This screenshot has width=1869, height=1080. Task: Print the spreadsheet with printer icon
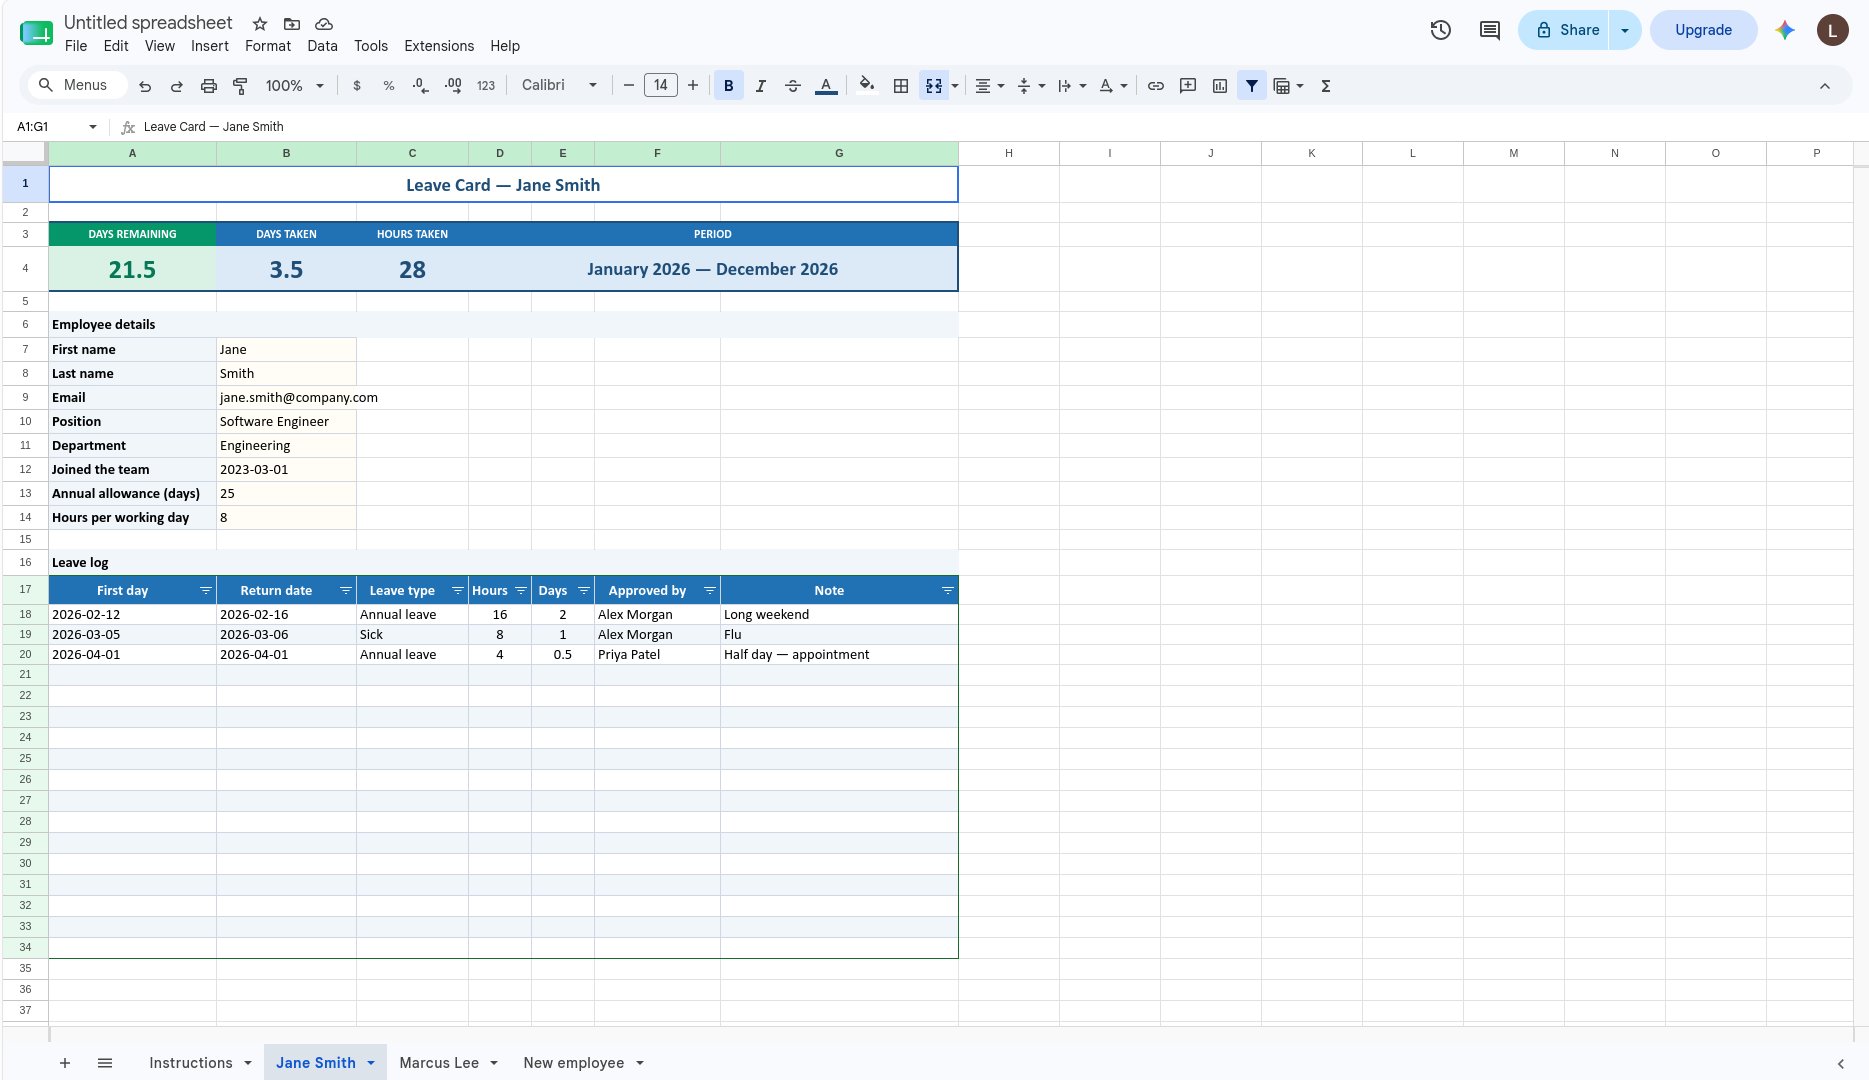coord(209,86)
